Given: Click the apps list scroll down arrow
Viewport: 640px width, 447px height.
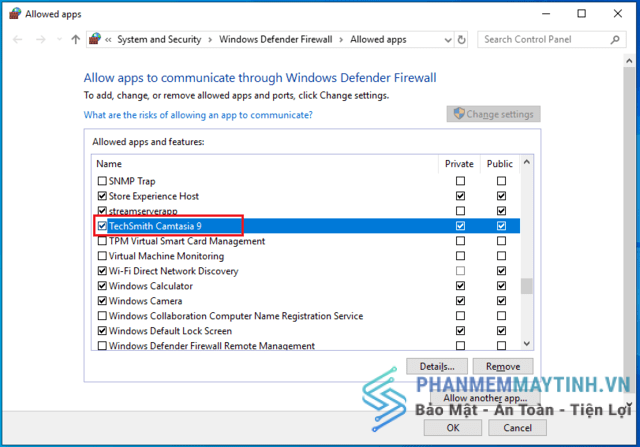Looking at the screenshot, I should point(527,344).
